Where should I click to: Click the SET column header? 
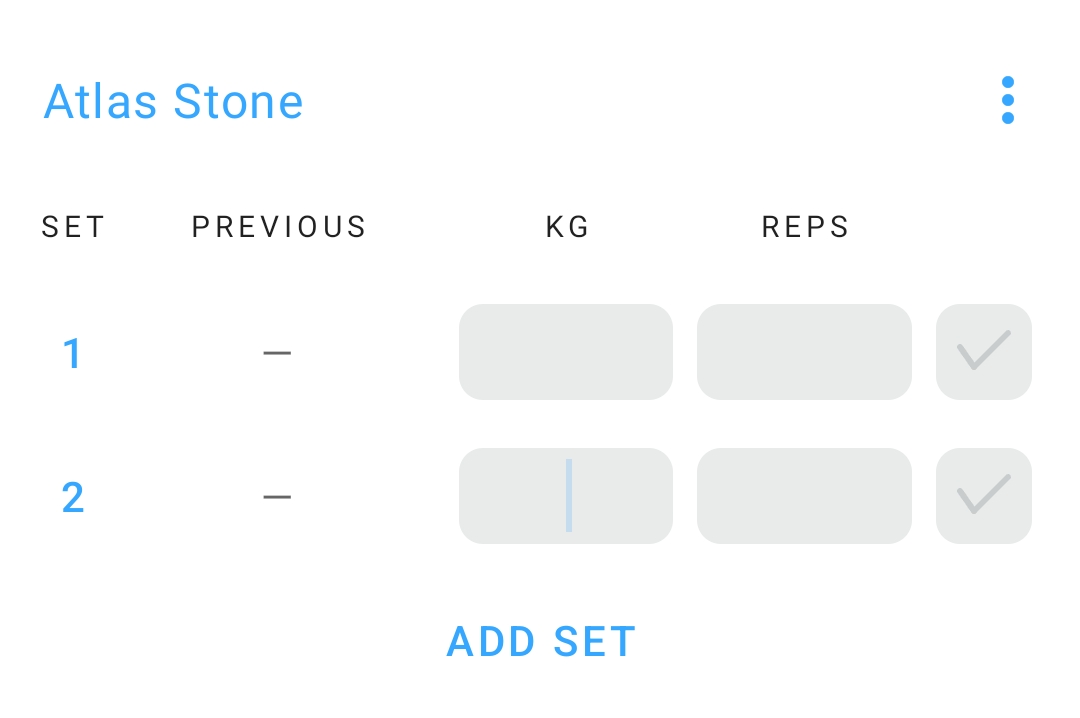(x=73, y=228)
